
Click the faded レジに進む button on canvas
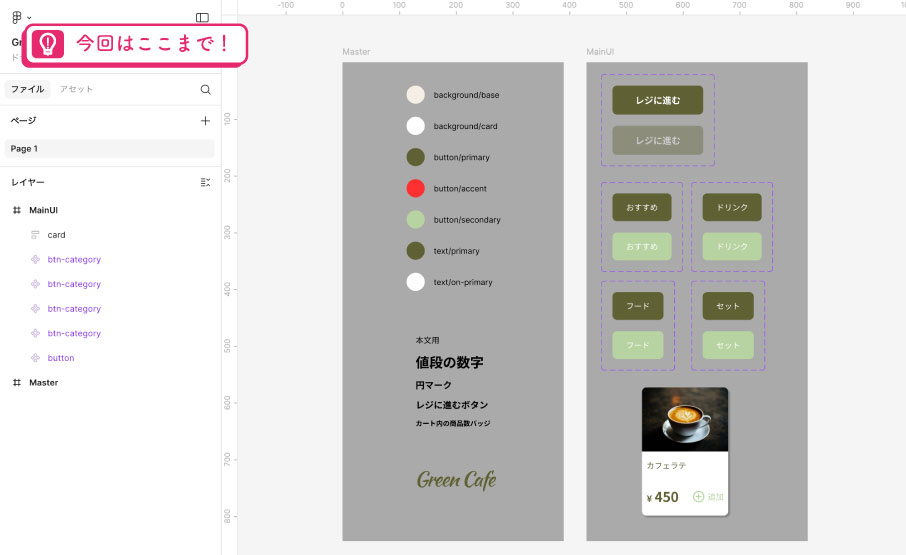click(658, 140)
